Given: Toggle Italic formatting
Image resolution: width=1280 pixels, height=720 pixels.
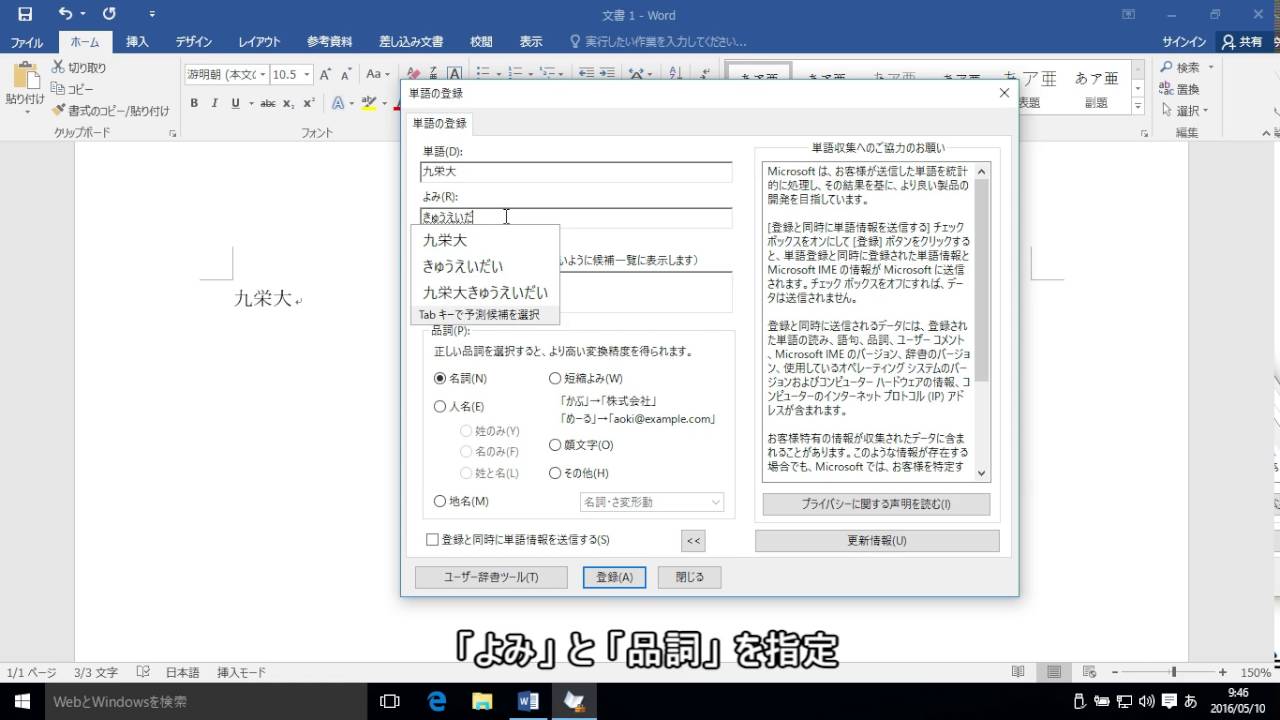Looking at the screenshot, I should pyautogui.click(x=215, y=103).
